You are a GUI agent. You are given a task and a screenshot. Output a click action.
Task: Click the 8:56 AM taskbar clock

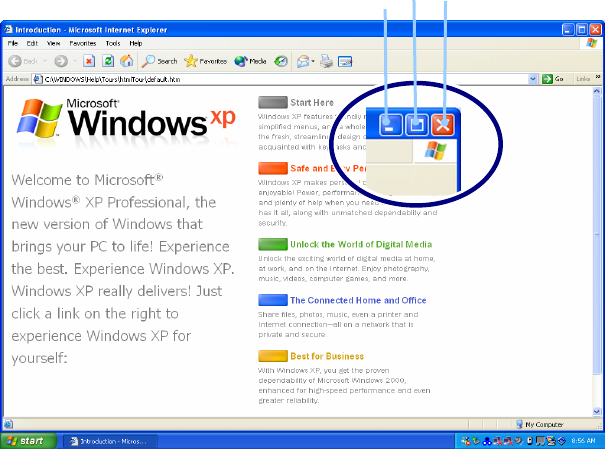(x=583, y=441)
